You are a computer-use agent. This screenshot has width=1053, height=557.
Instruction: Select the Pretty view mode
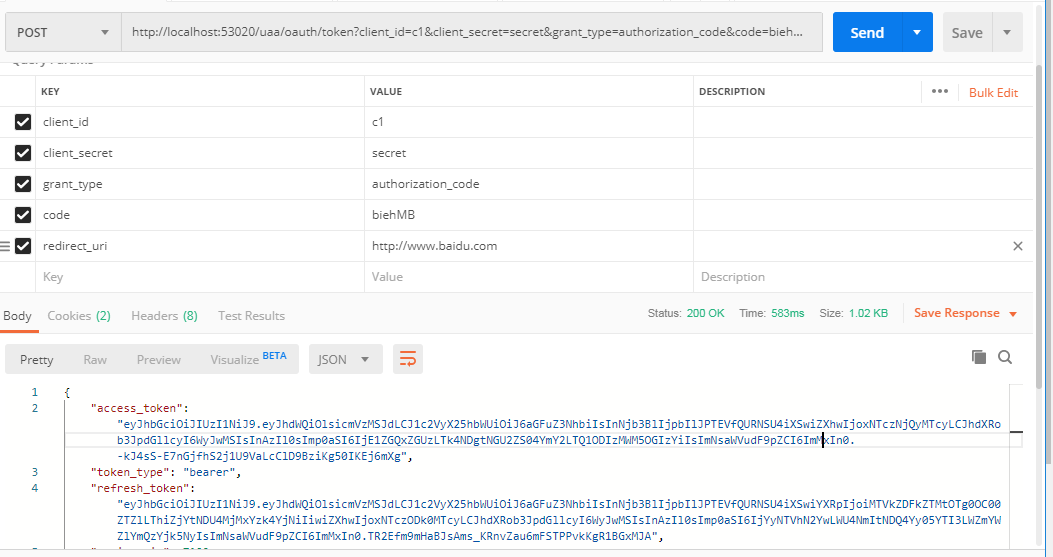coord(36,359)
